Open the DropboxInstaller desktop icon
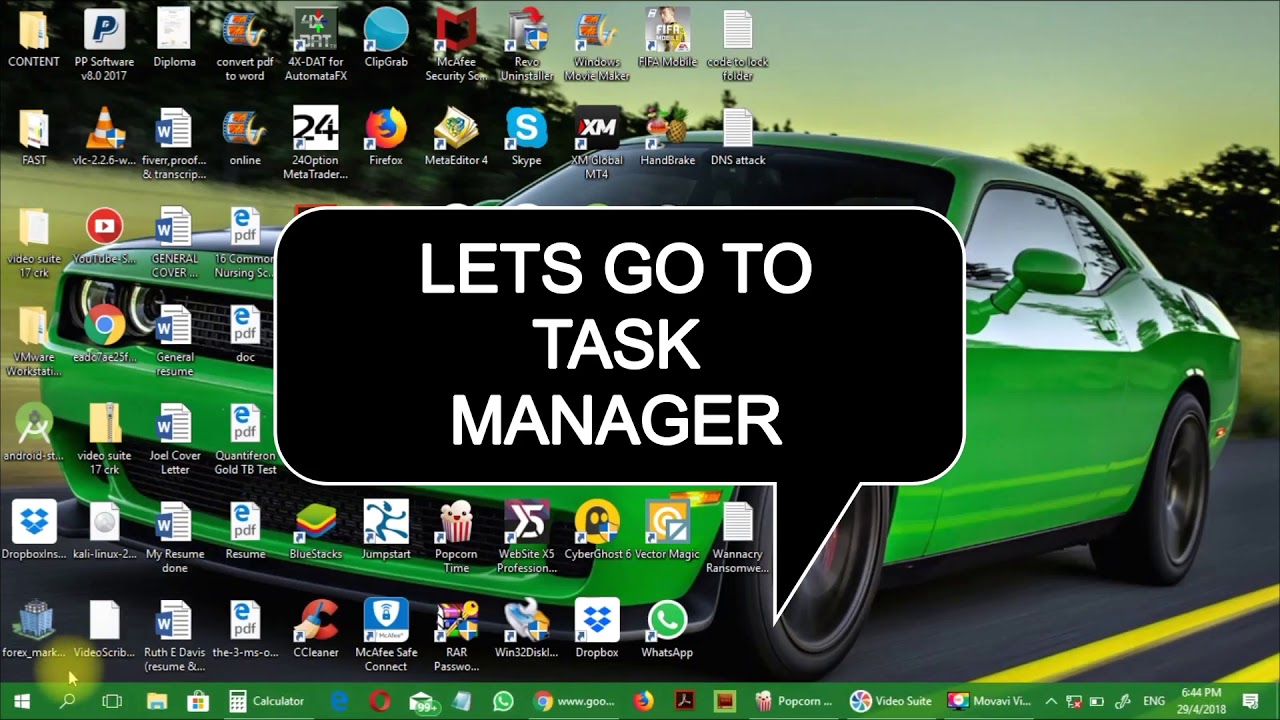This screenshot has width=1280, height=720. (34, 531)
